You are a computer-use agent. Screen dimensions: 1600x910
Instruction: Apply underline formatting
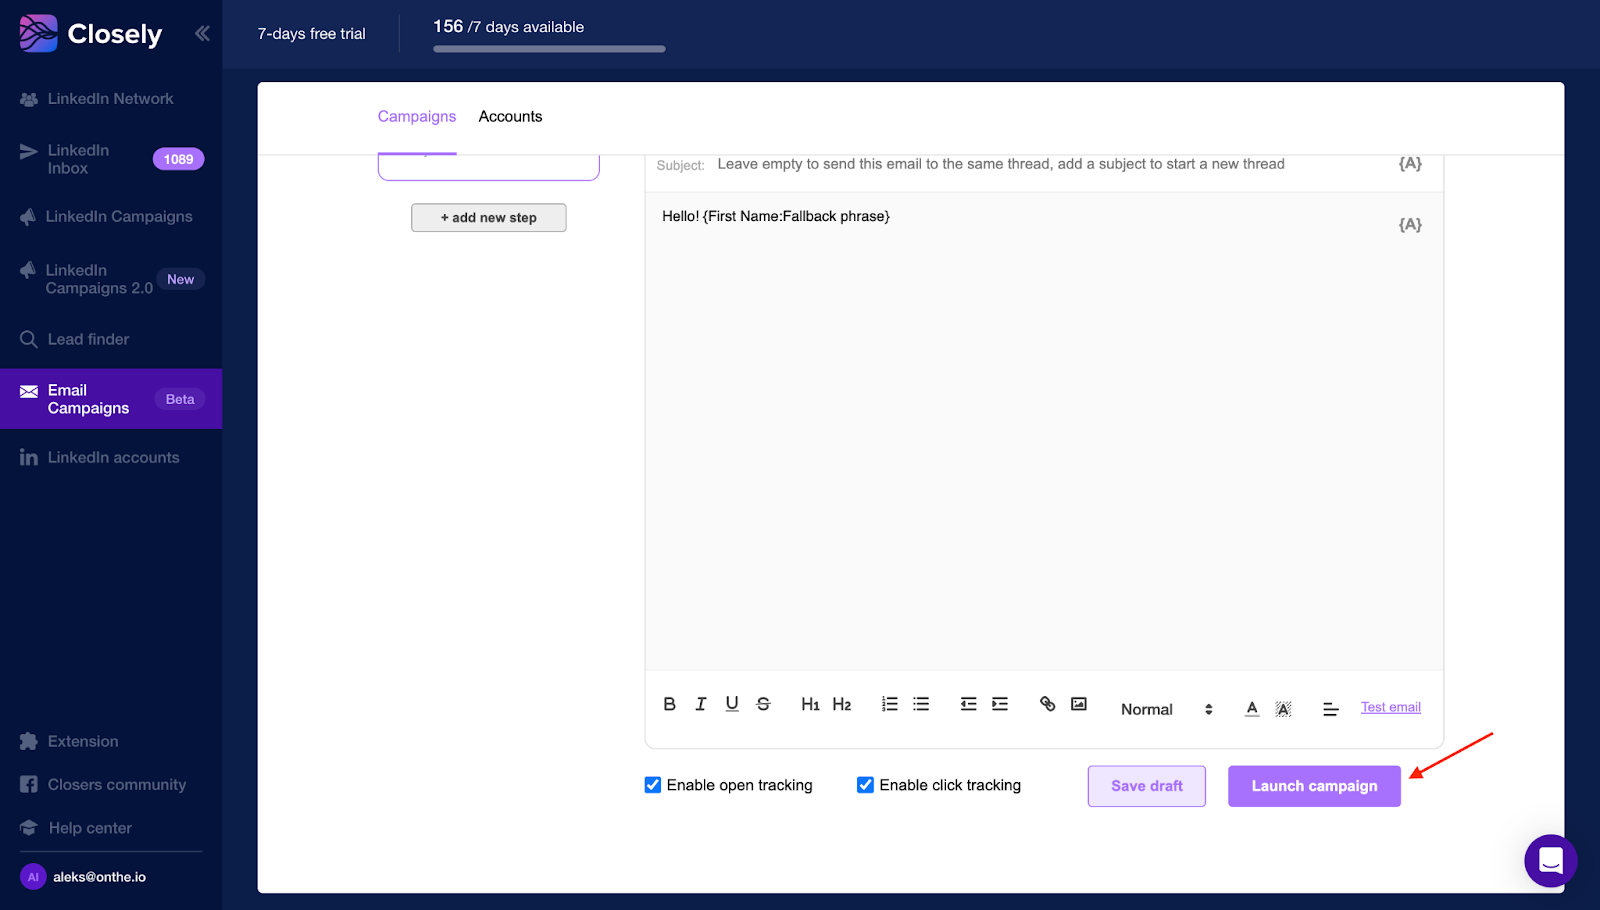(x=732, y=704)
